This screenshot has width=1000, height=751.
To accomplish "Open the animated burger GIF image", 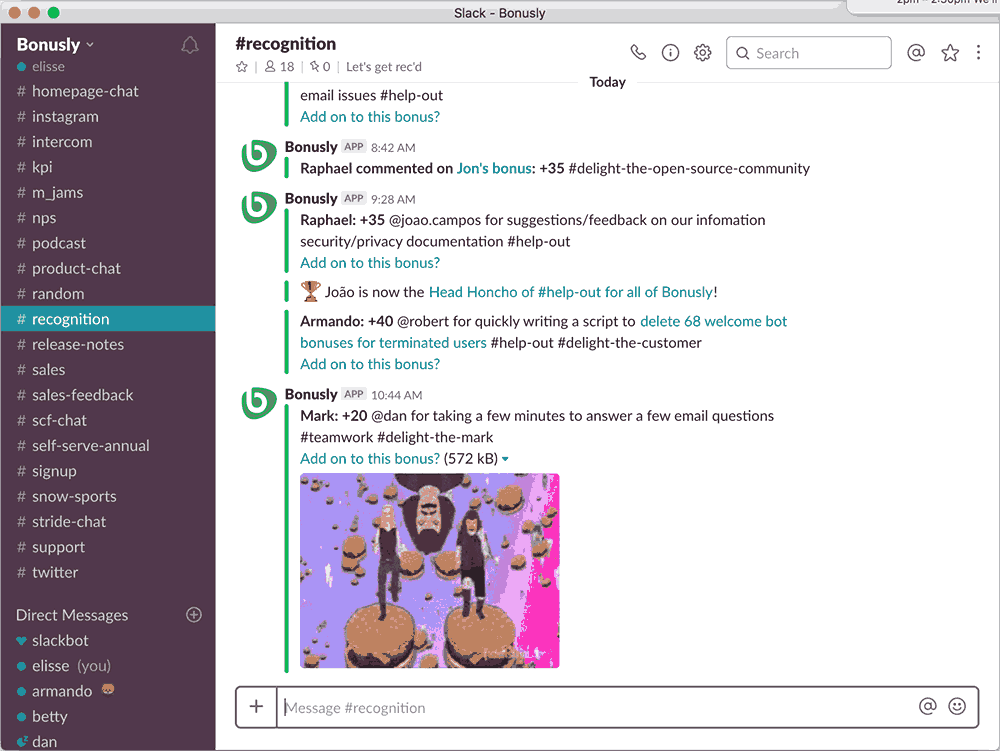I will (x=429, y=571).
